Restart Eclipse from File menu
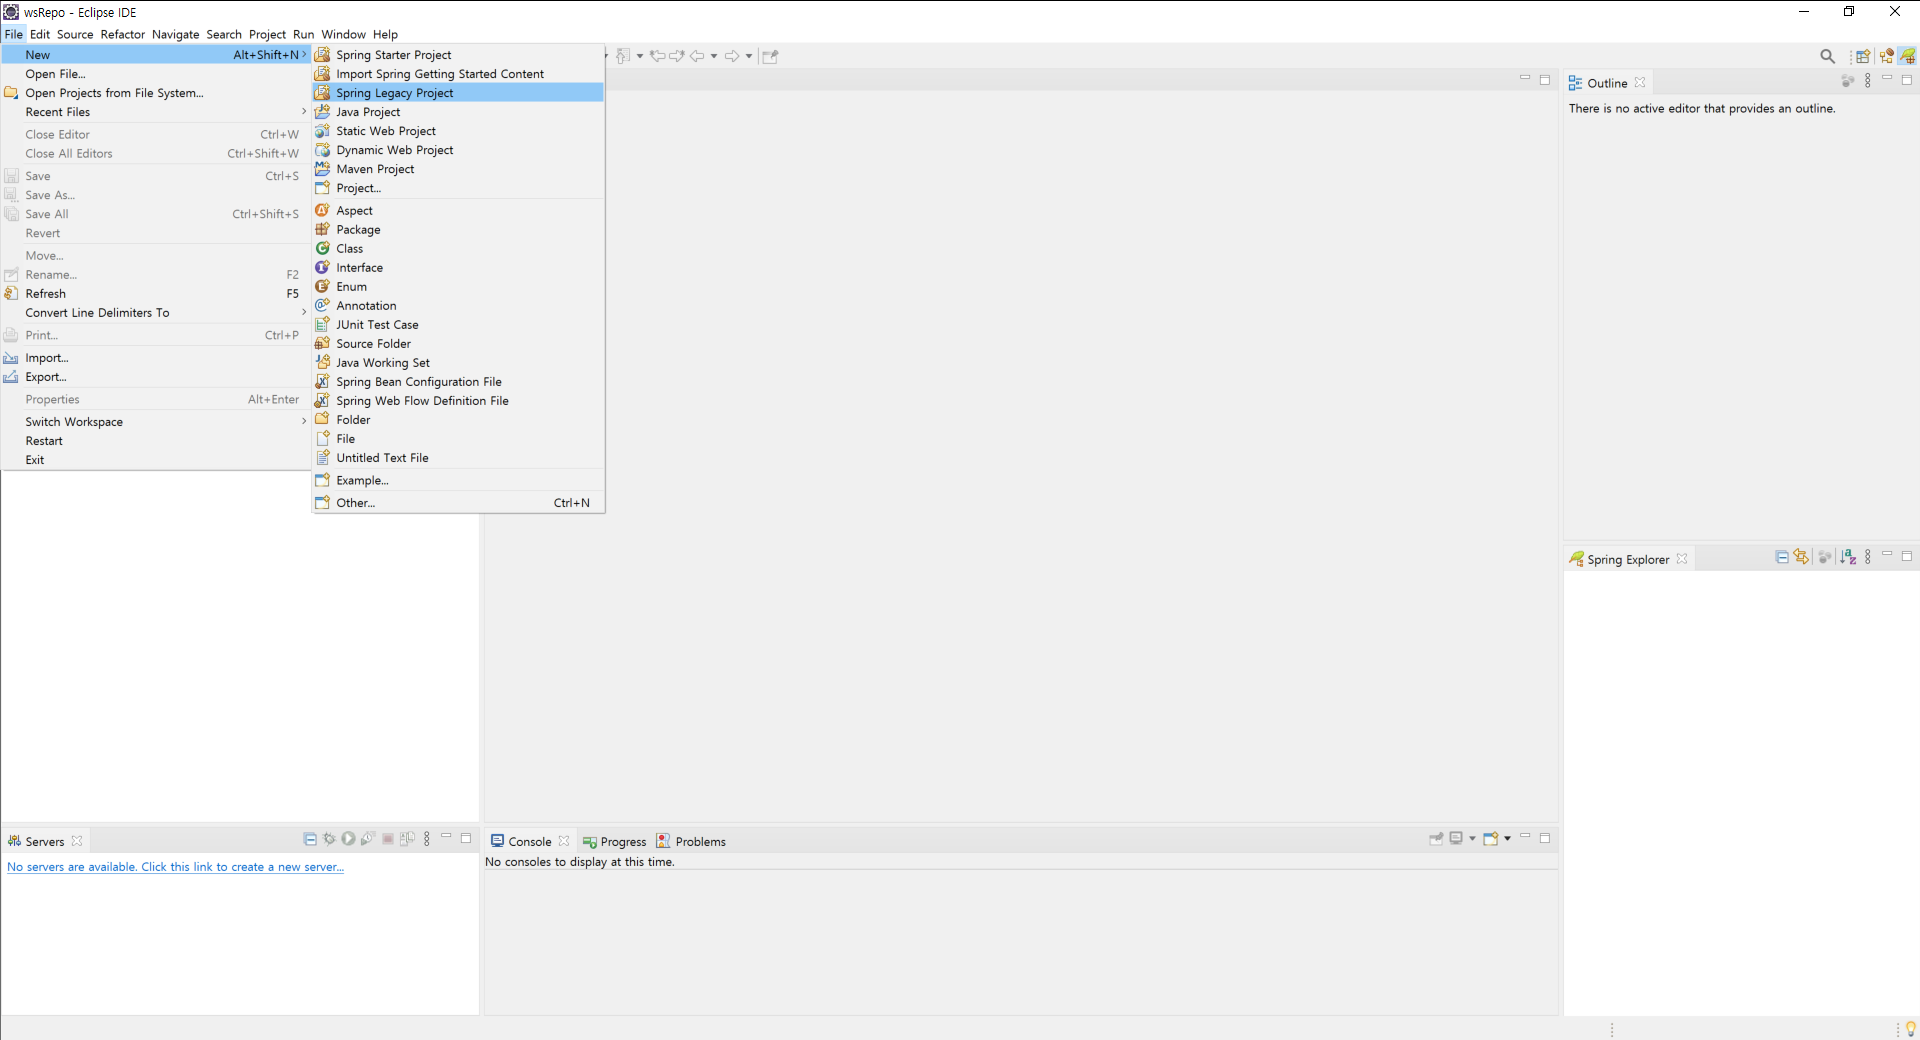Viewport: 1920px width, 1040px height. 155,441
